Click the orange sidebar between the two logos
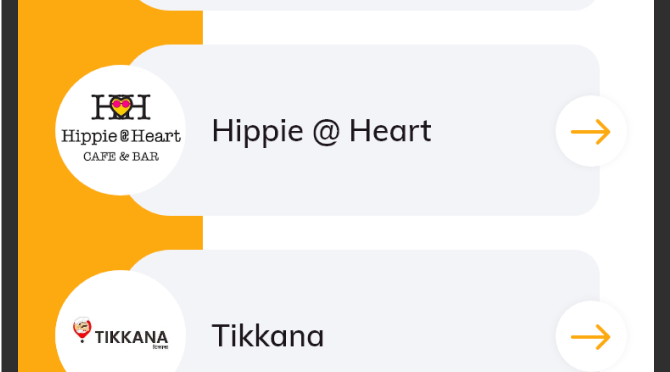 [110, 233]
